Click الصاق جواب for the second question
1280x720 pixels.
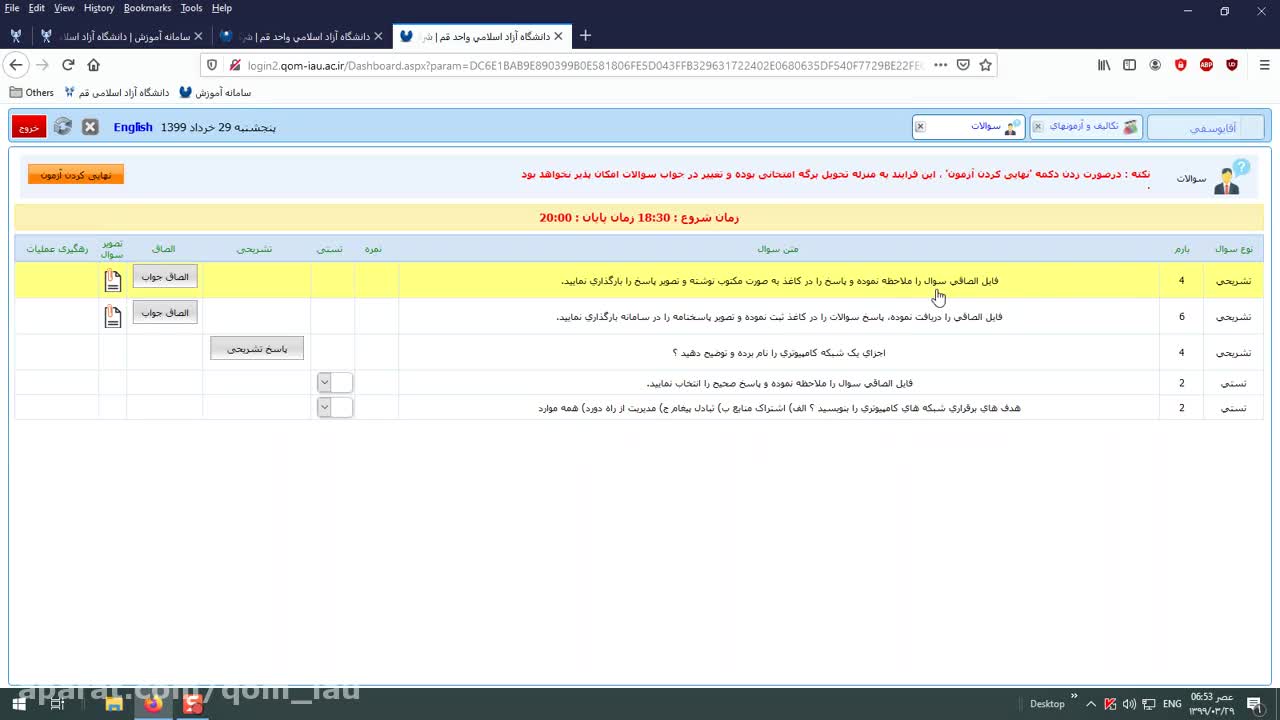click(165, 312)
